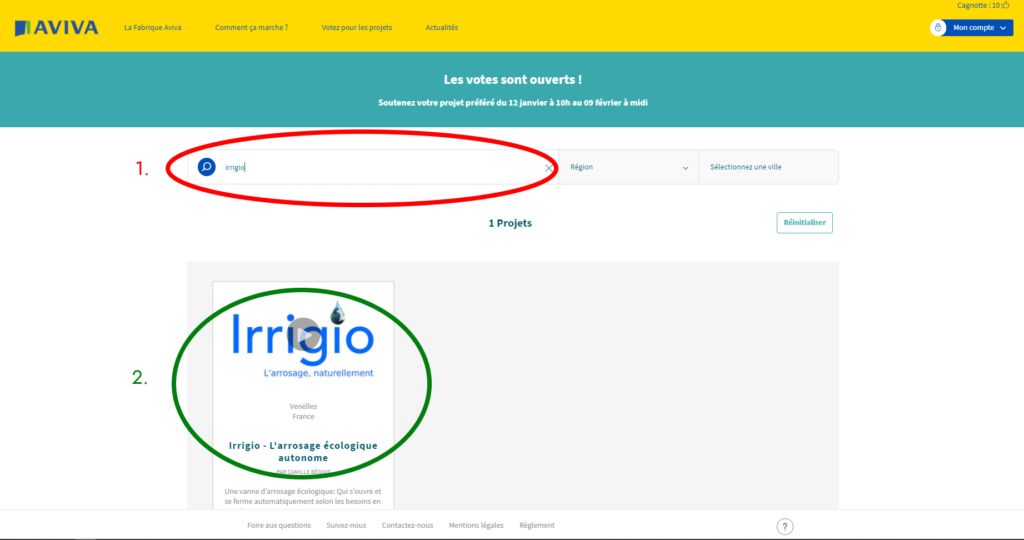
Task: Open the Actualités menu item
Action: 441,27
